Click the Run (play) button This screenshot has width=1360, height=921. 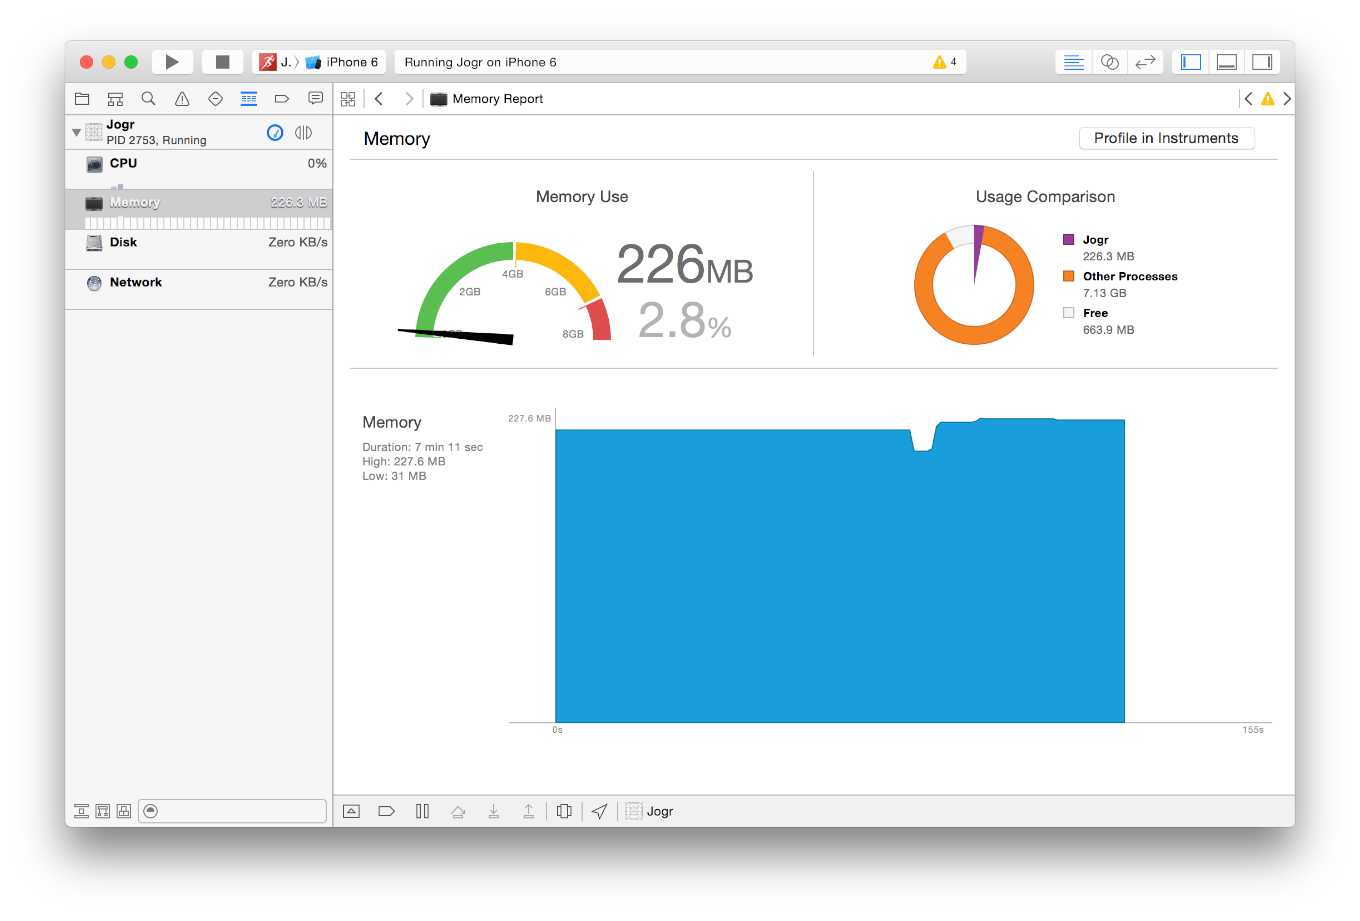tap(172, 62)
